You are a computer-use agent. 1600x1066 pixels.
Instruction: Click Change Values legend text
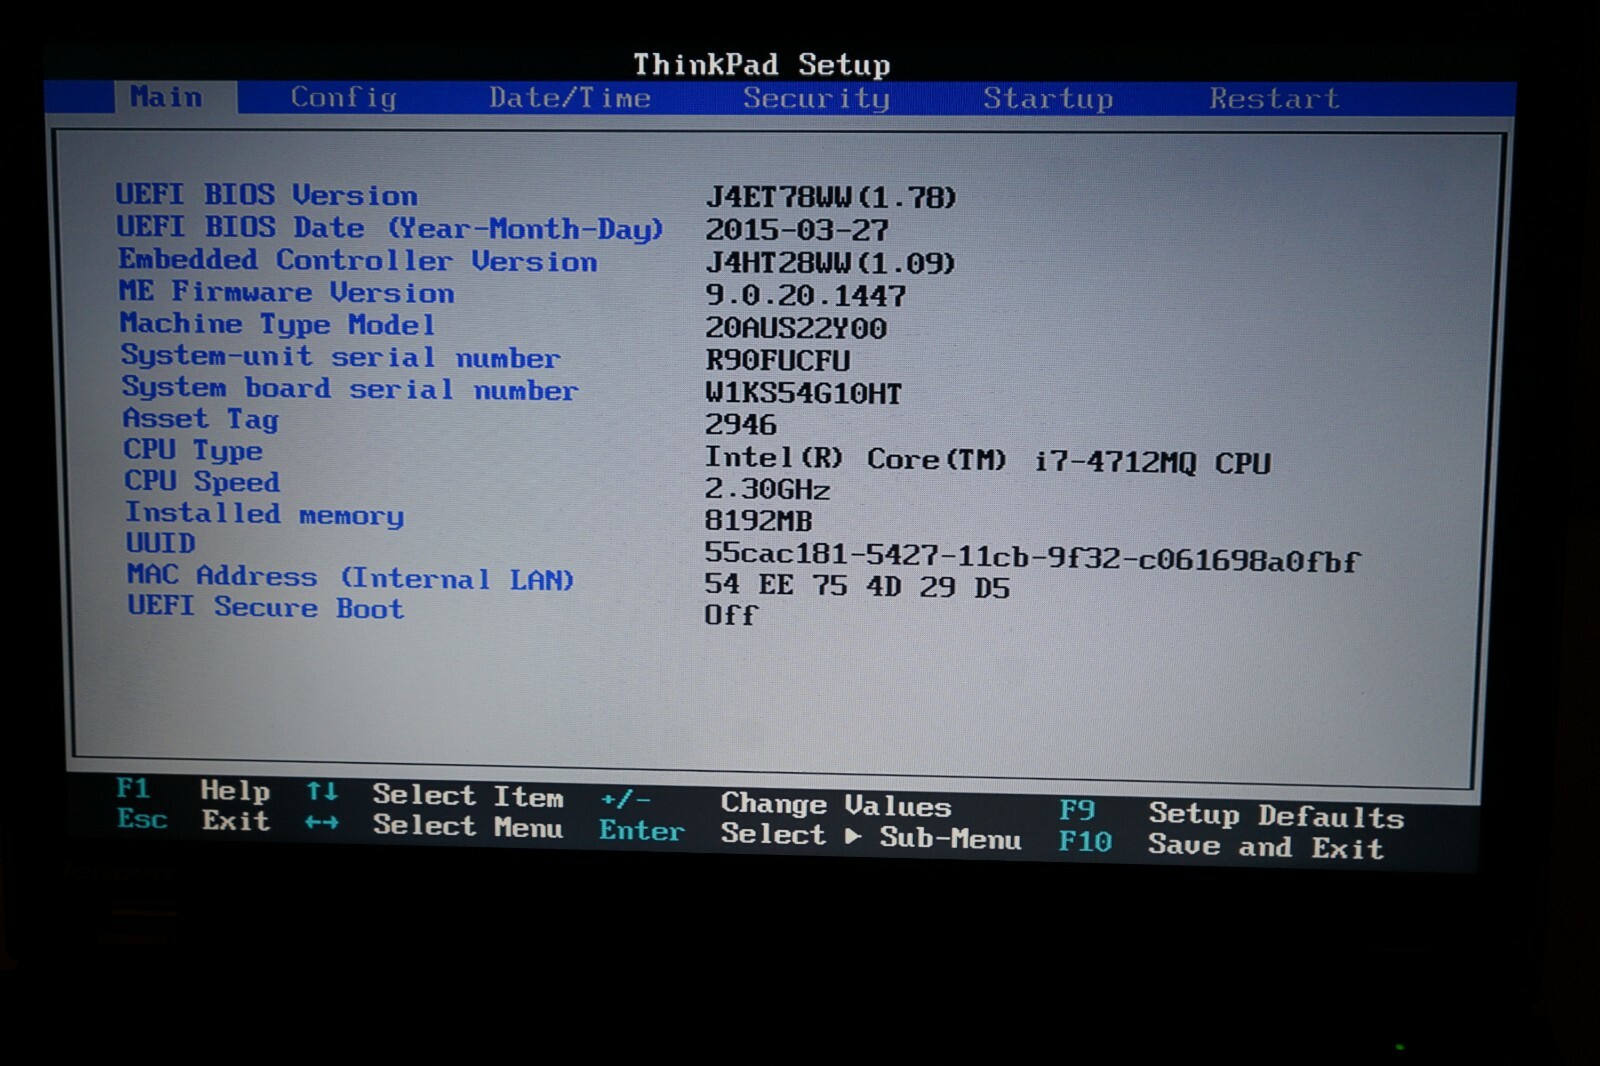[836, 804]
